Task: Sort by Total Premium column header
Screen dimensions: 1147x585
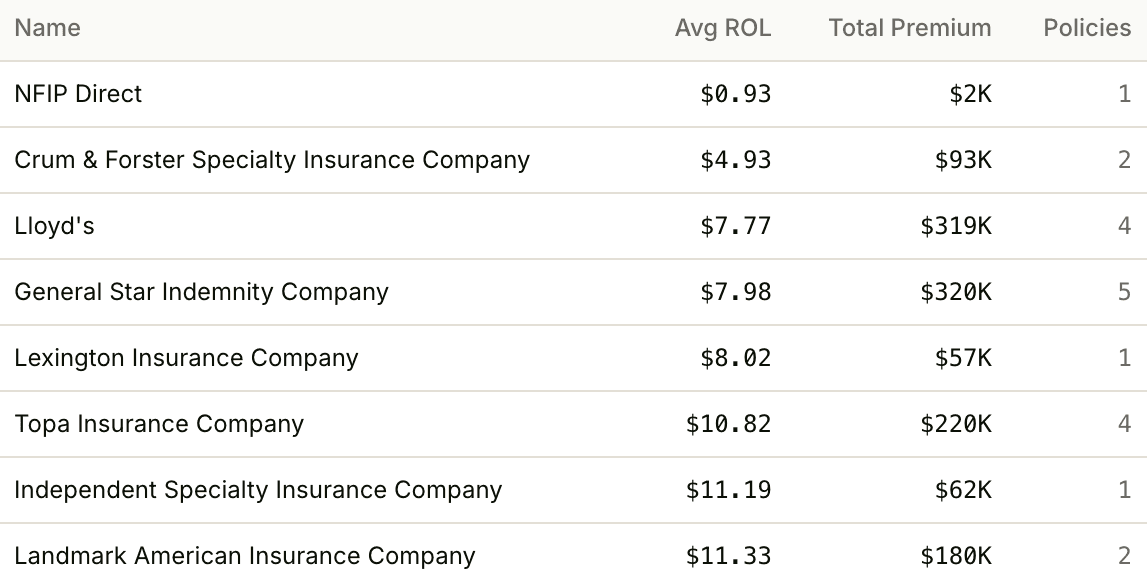Action: (x=910, y=28)
